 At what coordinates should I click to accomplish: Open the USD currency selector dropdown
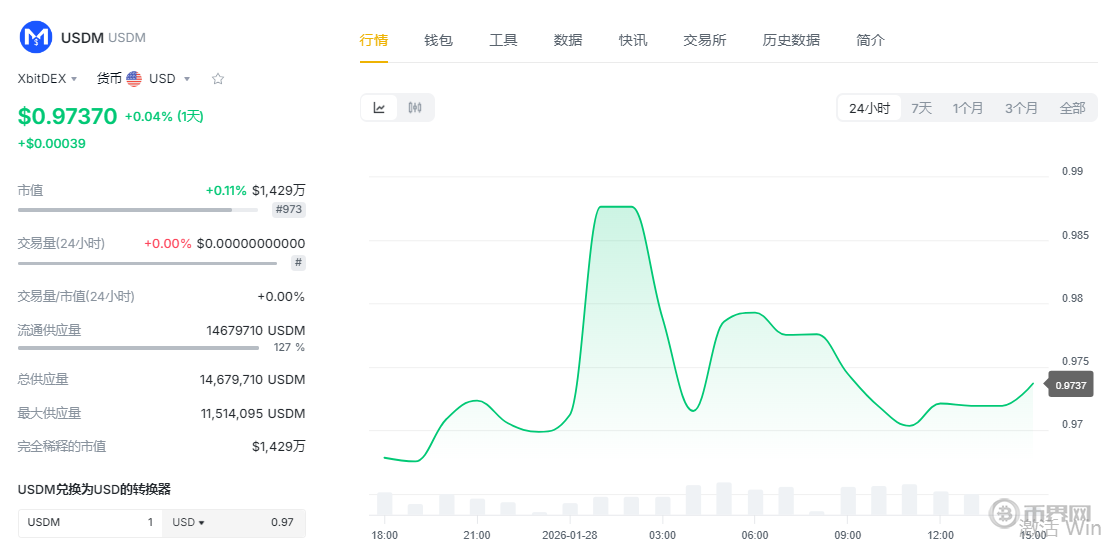tap(169, 79)
